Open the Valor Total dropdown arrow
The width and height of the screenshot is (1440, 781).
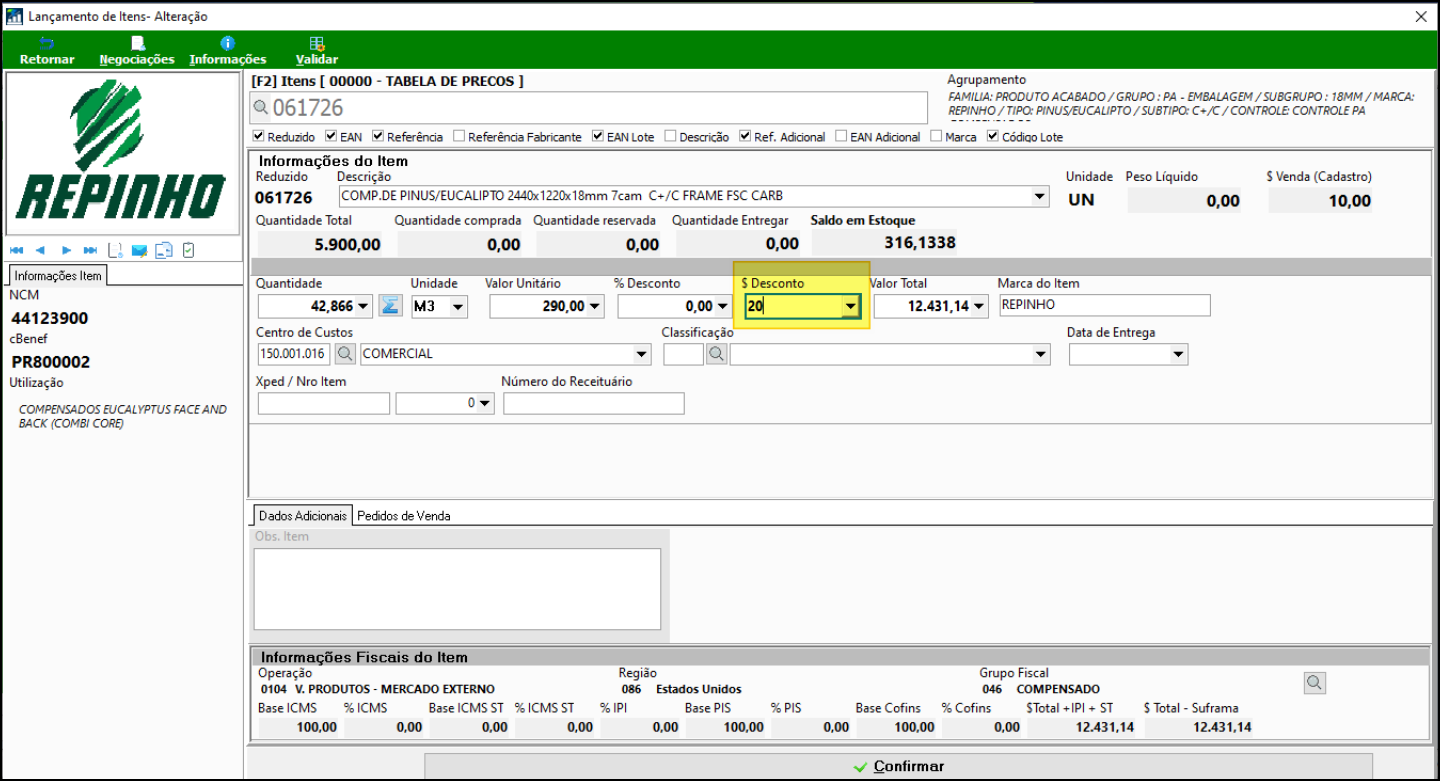[979, 306]
